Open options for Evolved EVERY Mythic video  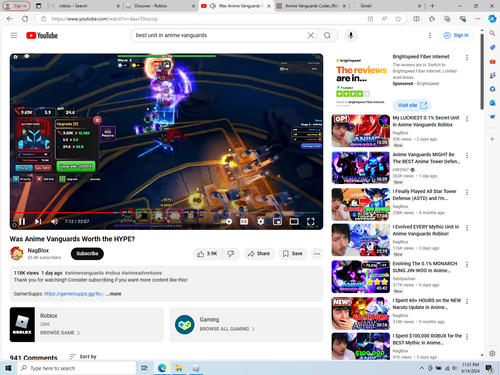pyautogui.click(x=467, y=228)
